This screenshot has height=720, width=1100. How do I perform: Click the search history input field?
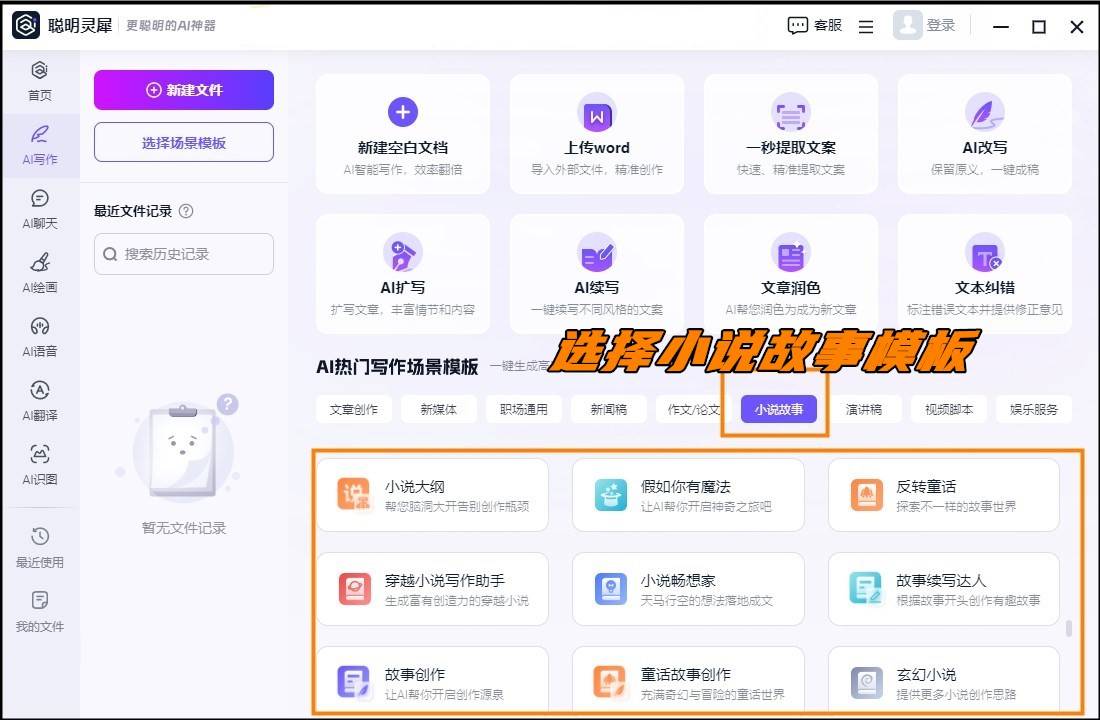click(183, 254)
